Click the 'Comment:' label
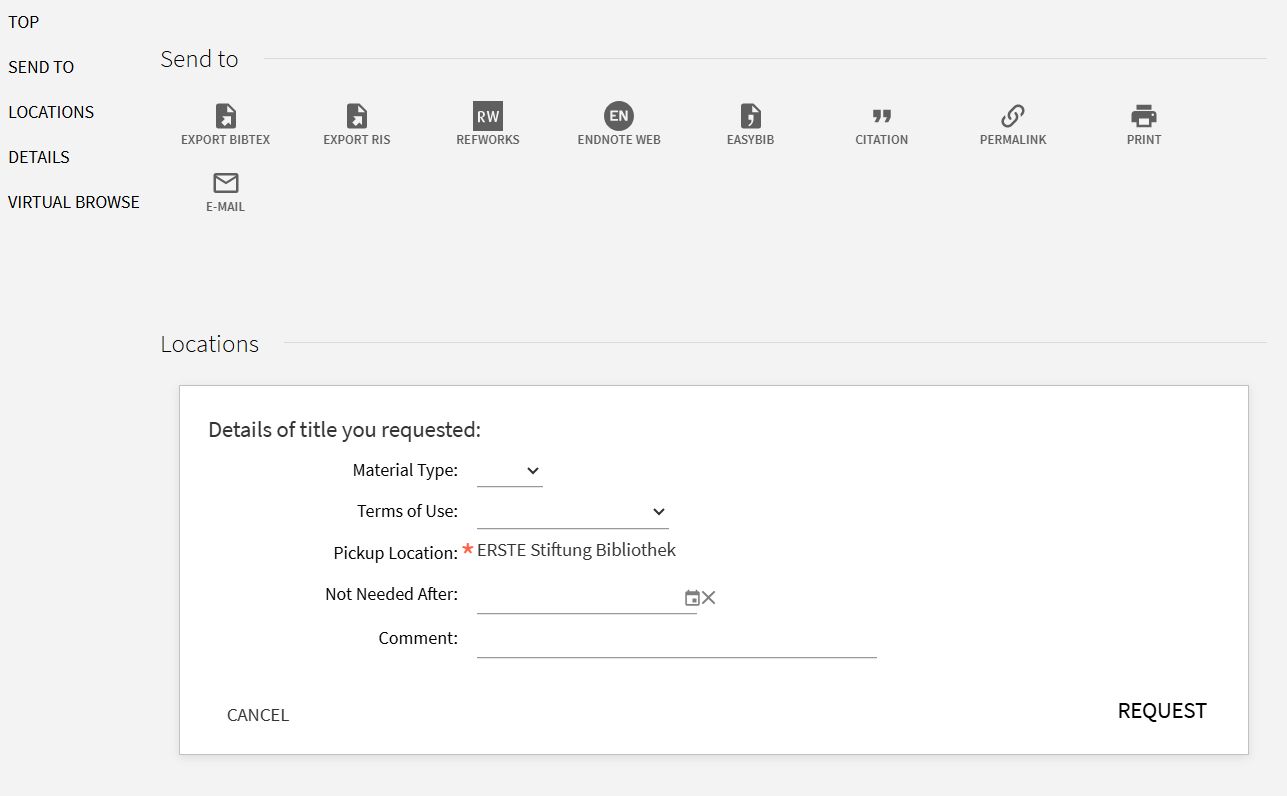The height and width of the screenshot is (796, 1287). click(x=418, y=638)
